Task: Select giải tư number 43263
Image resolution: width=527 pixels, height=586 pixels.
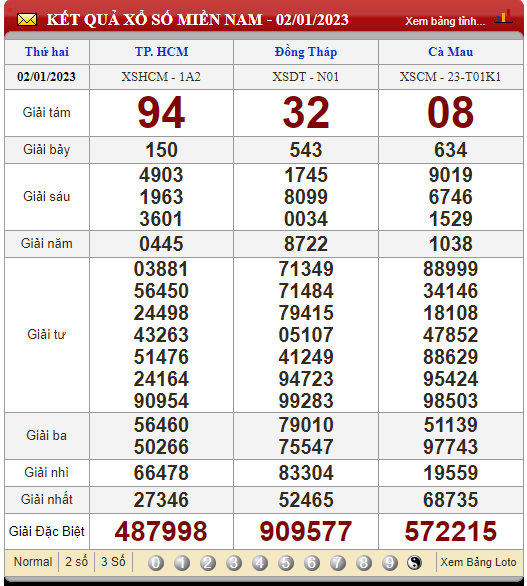Action: (161, 335)
